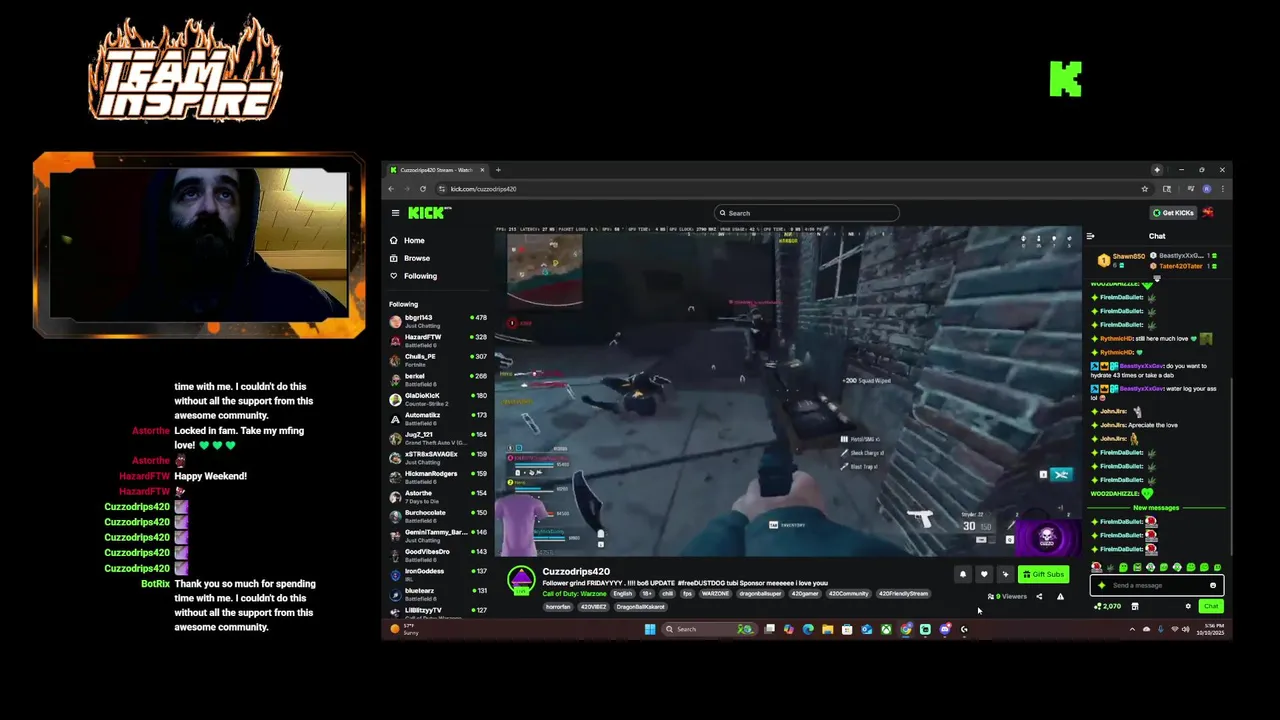Expand the gift leaderboard chevron under Shawn850
1280x720 pixels.
click(x=1157, y=278)
